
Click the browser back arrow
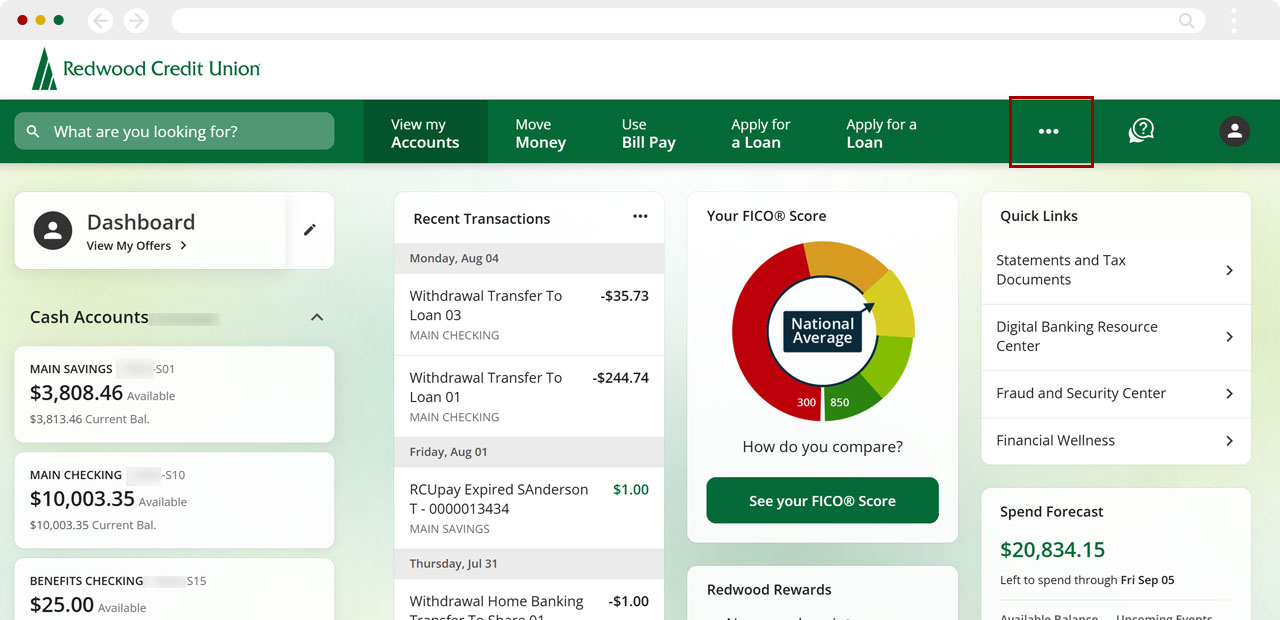click(x=100, y=21)
